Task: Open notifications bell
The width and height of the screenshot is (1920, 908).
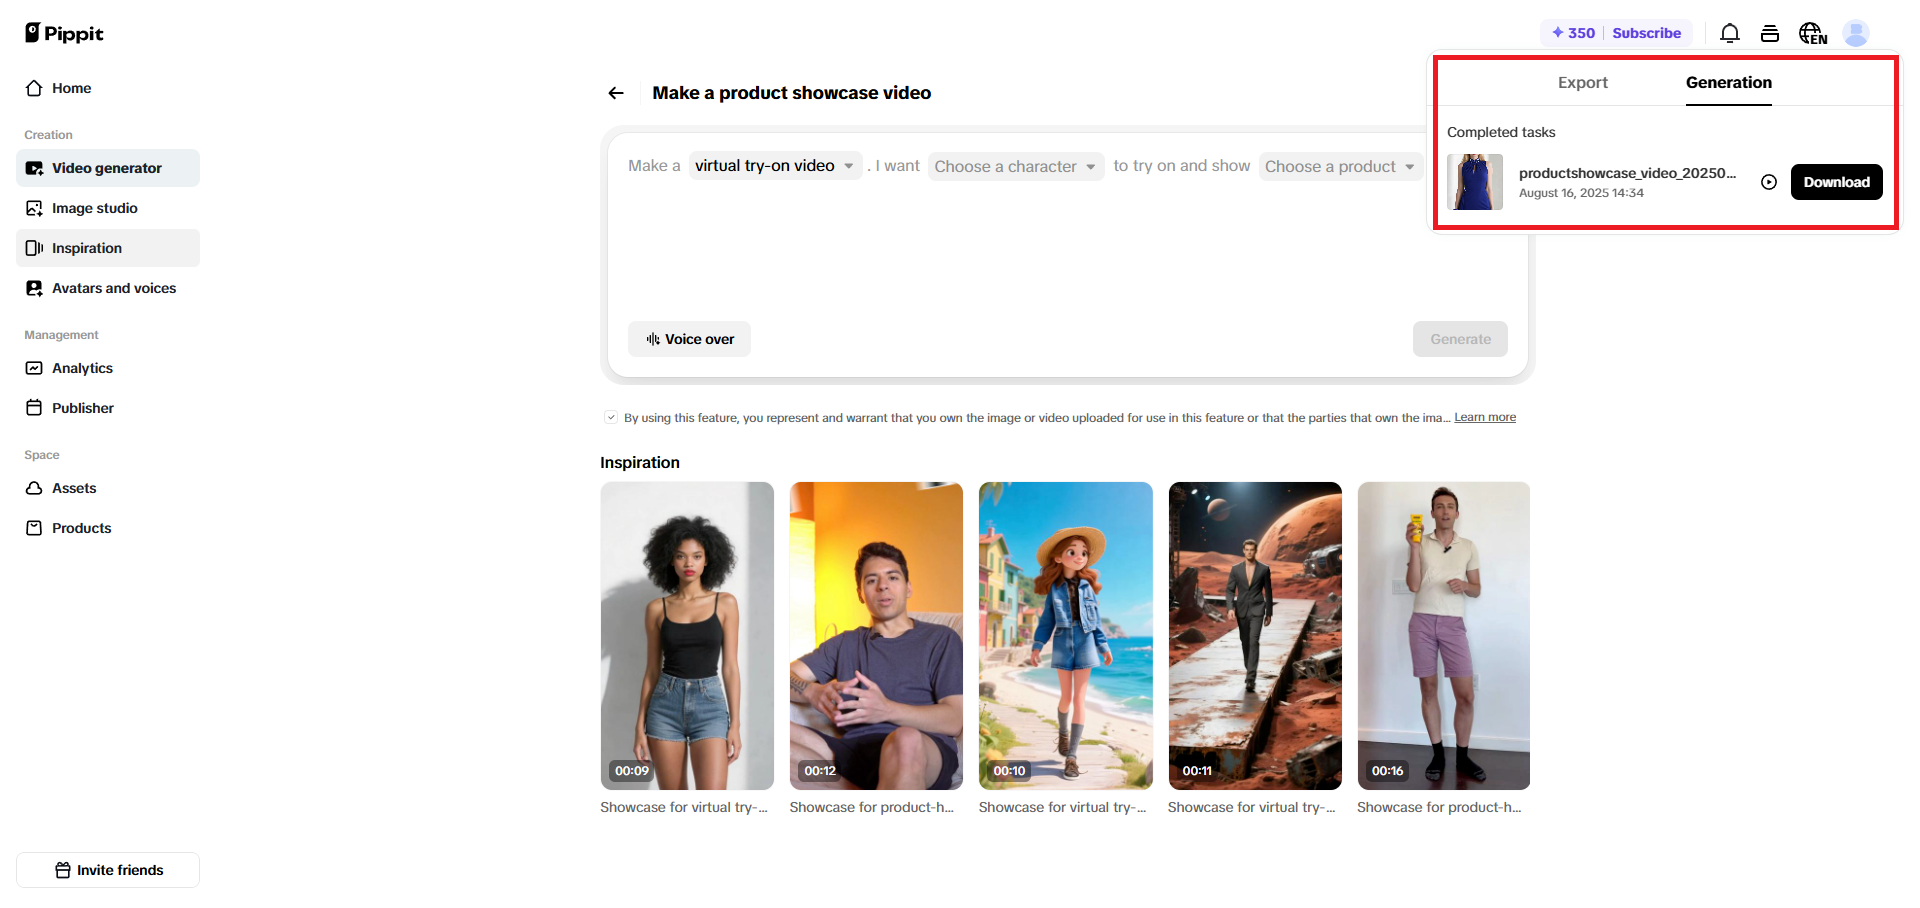Action: (1730, 33)
